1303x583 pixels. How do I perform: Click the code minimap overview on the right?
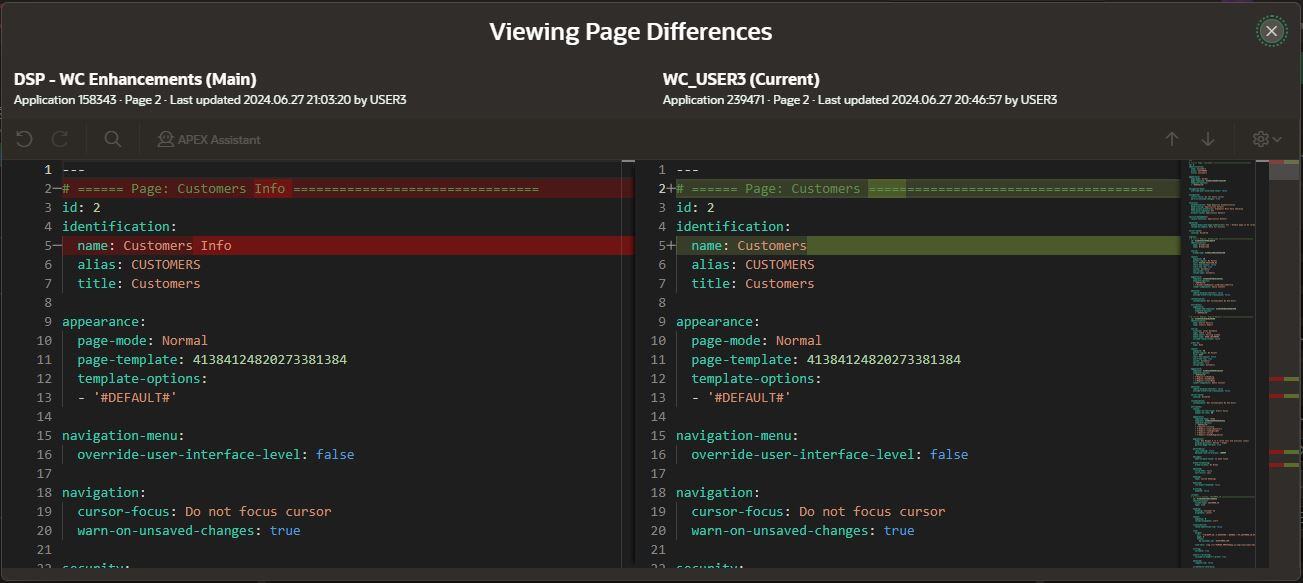pyautogui.click(x=1224, y=364)
